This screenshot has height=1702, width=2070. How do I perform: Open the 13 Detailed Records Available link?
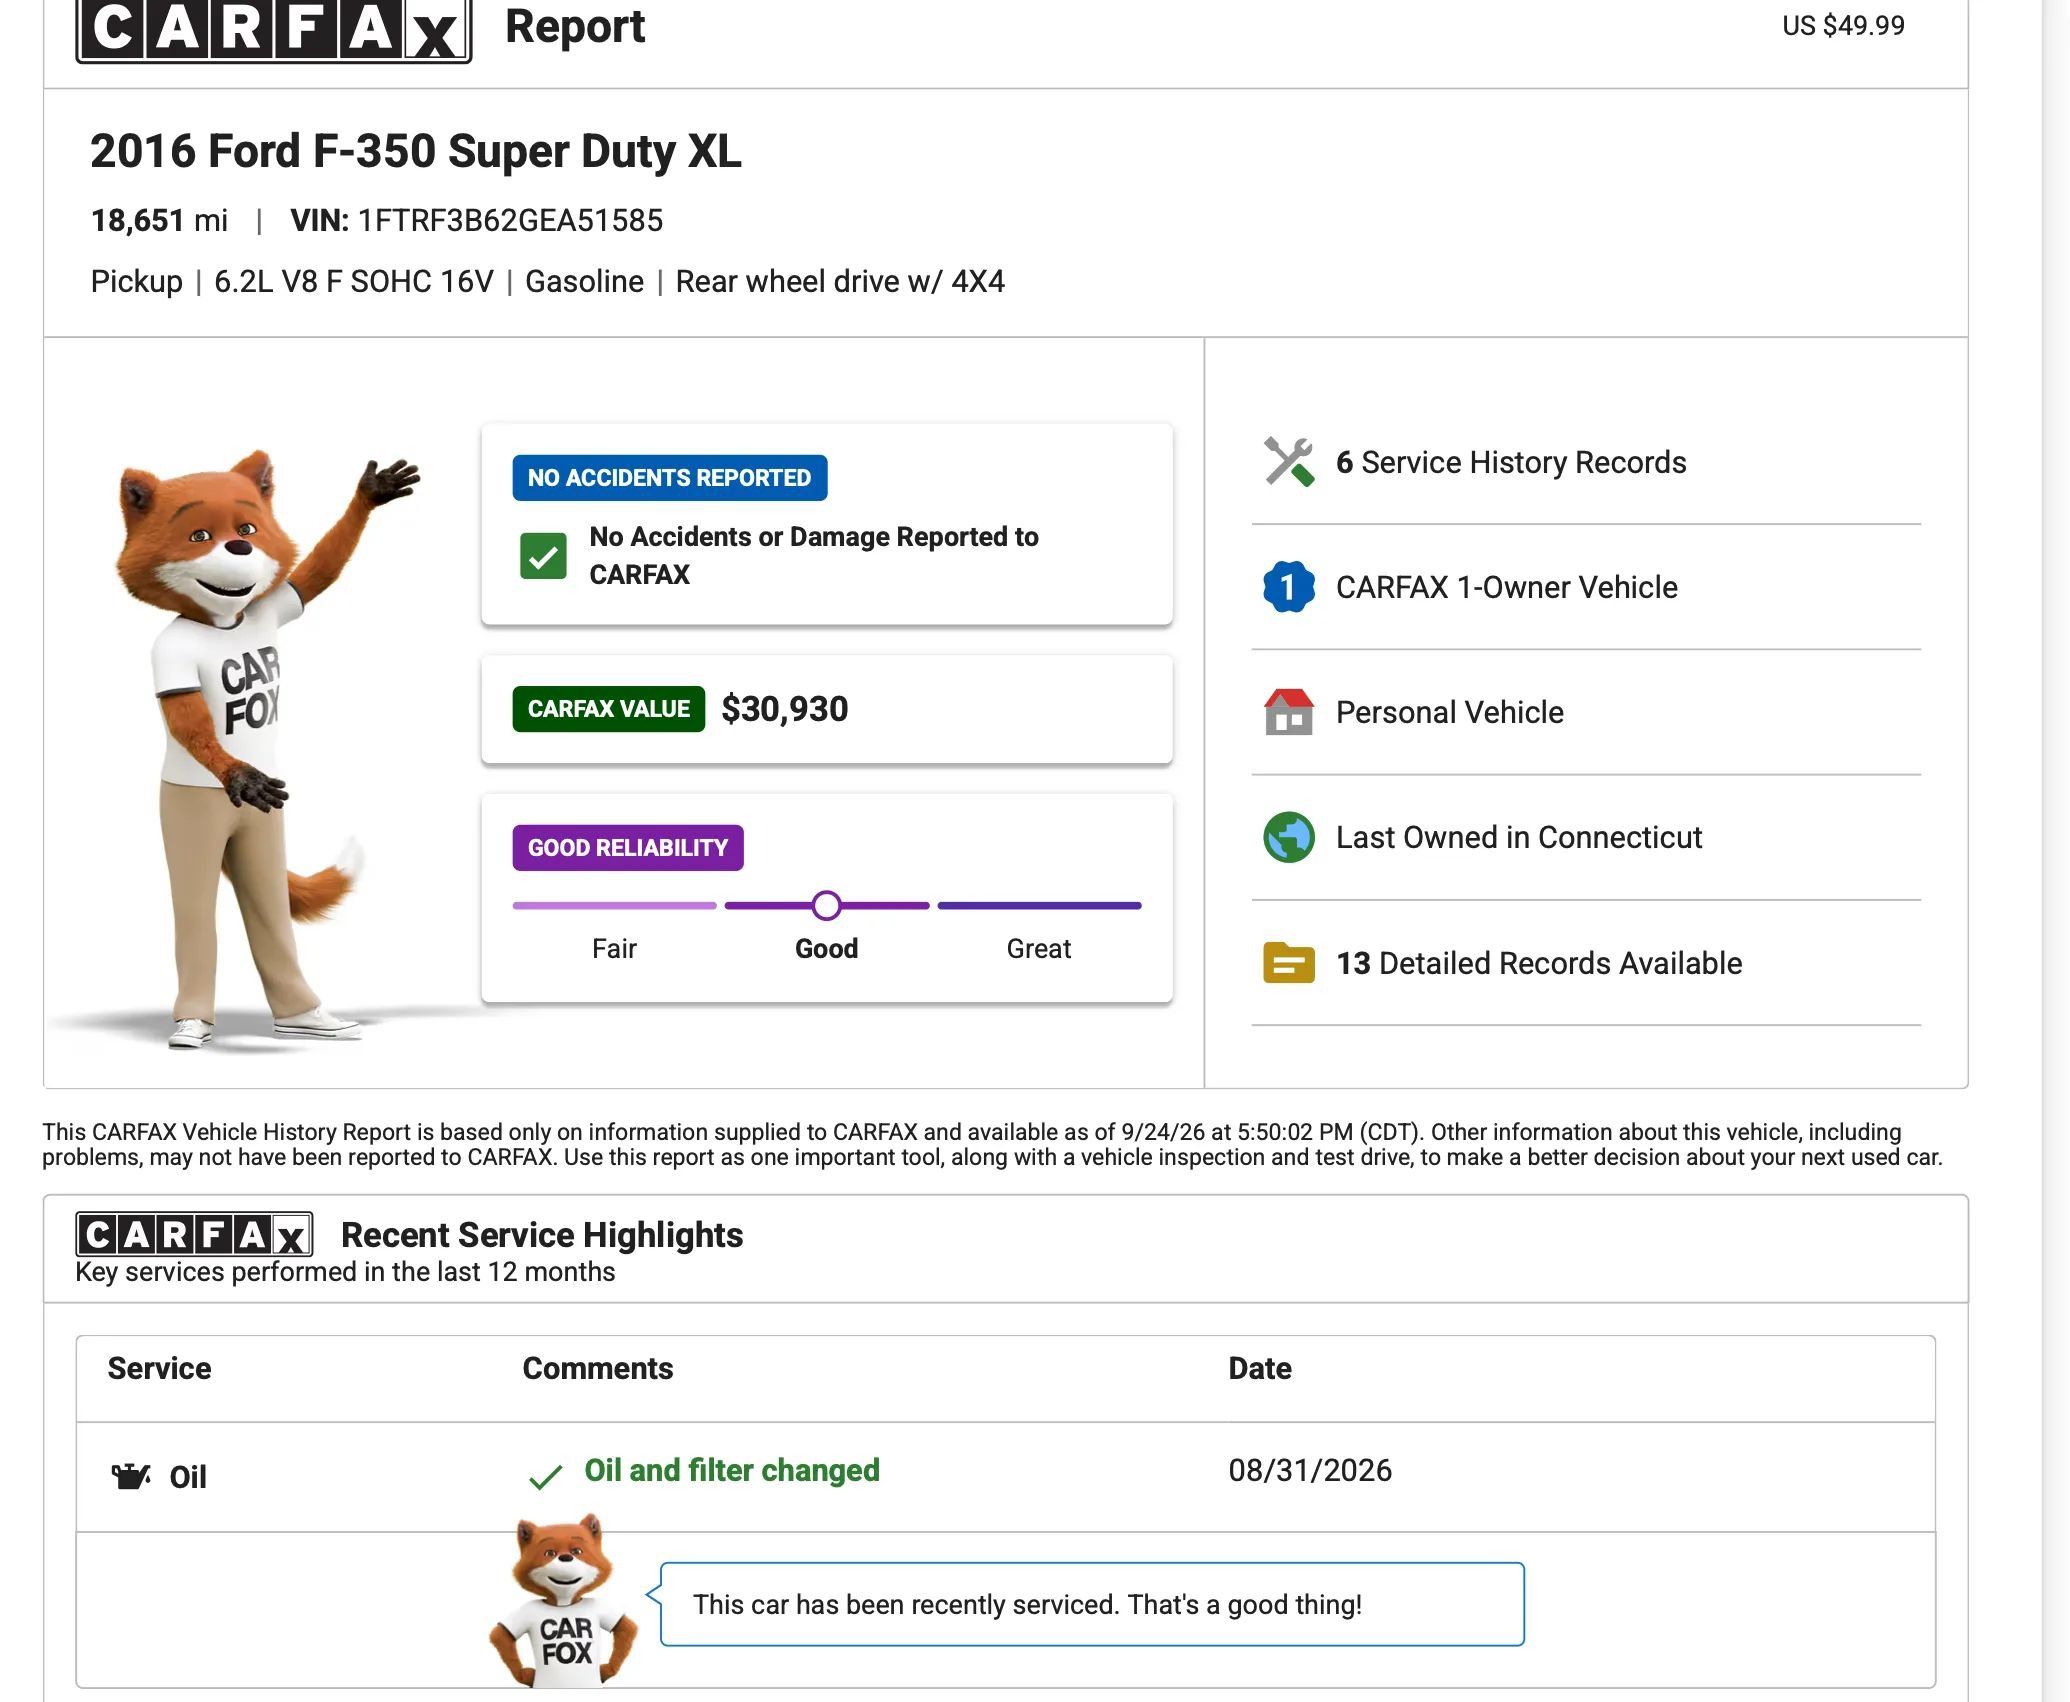tap(1539, 963)
